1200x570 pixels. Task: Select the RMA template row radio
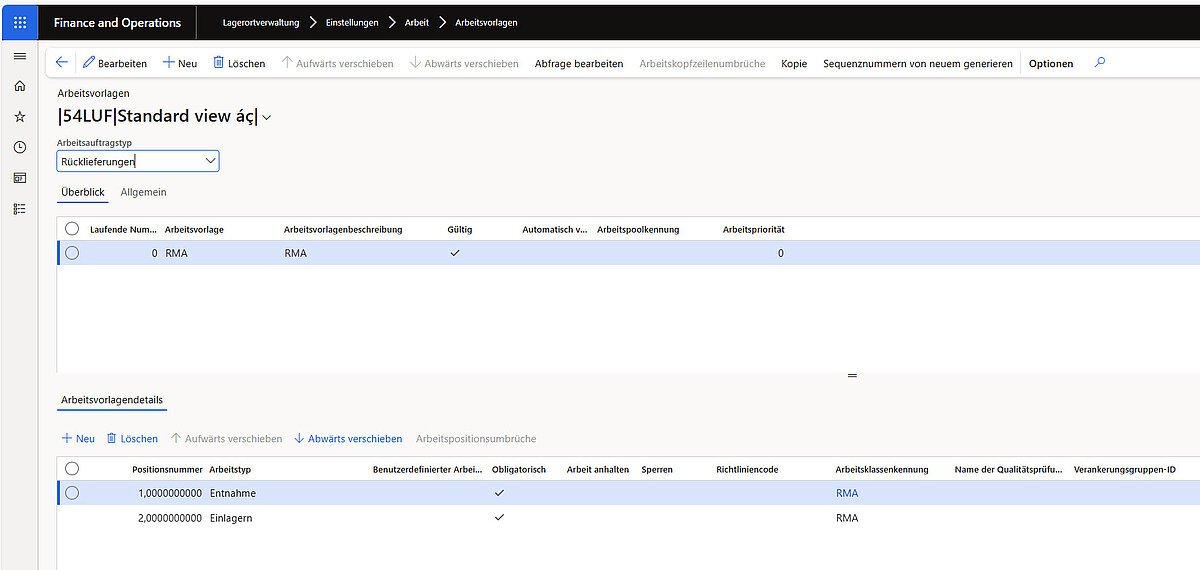(x=72, y=253)
